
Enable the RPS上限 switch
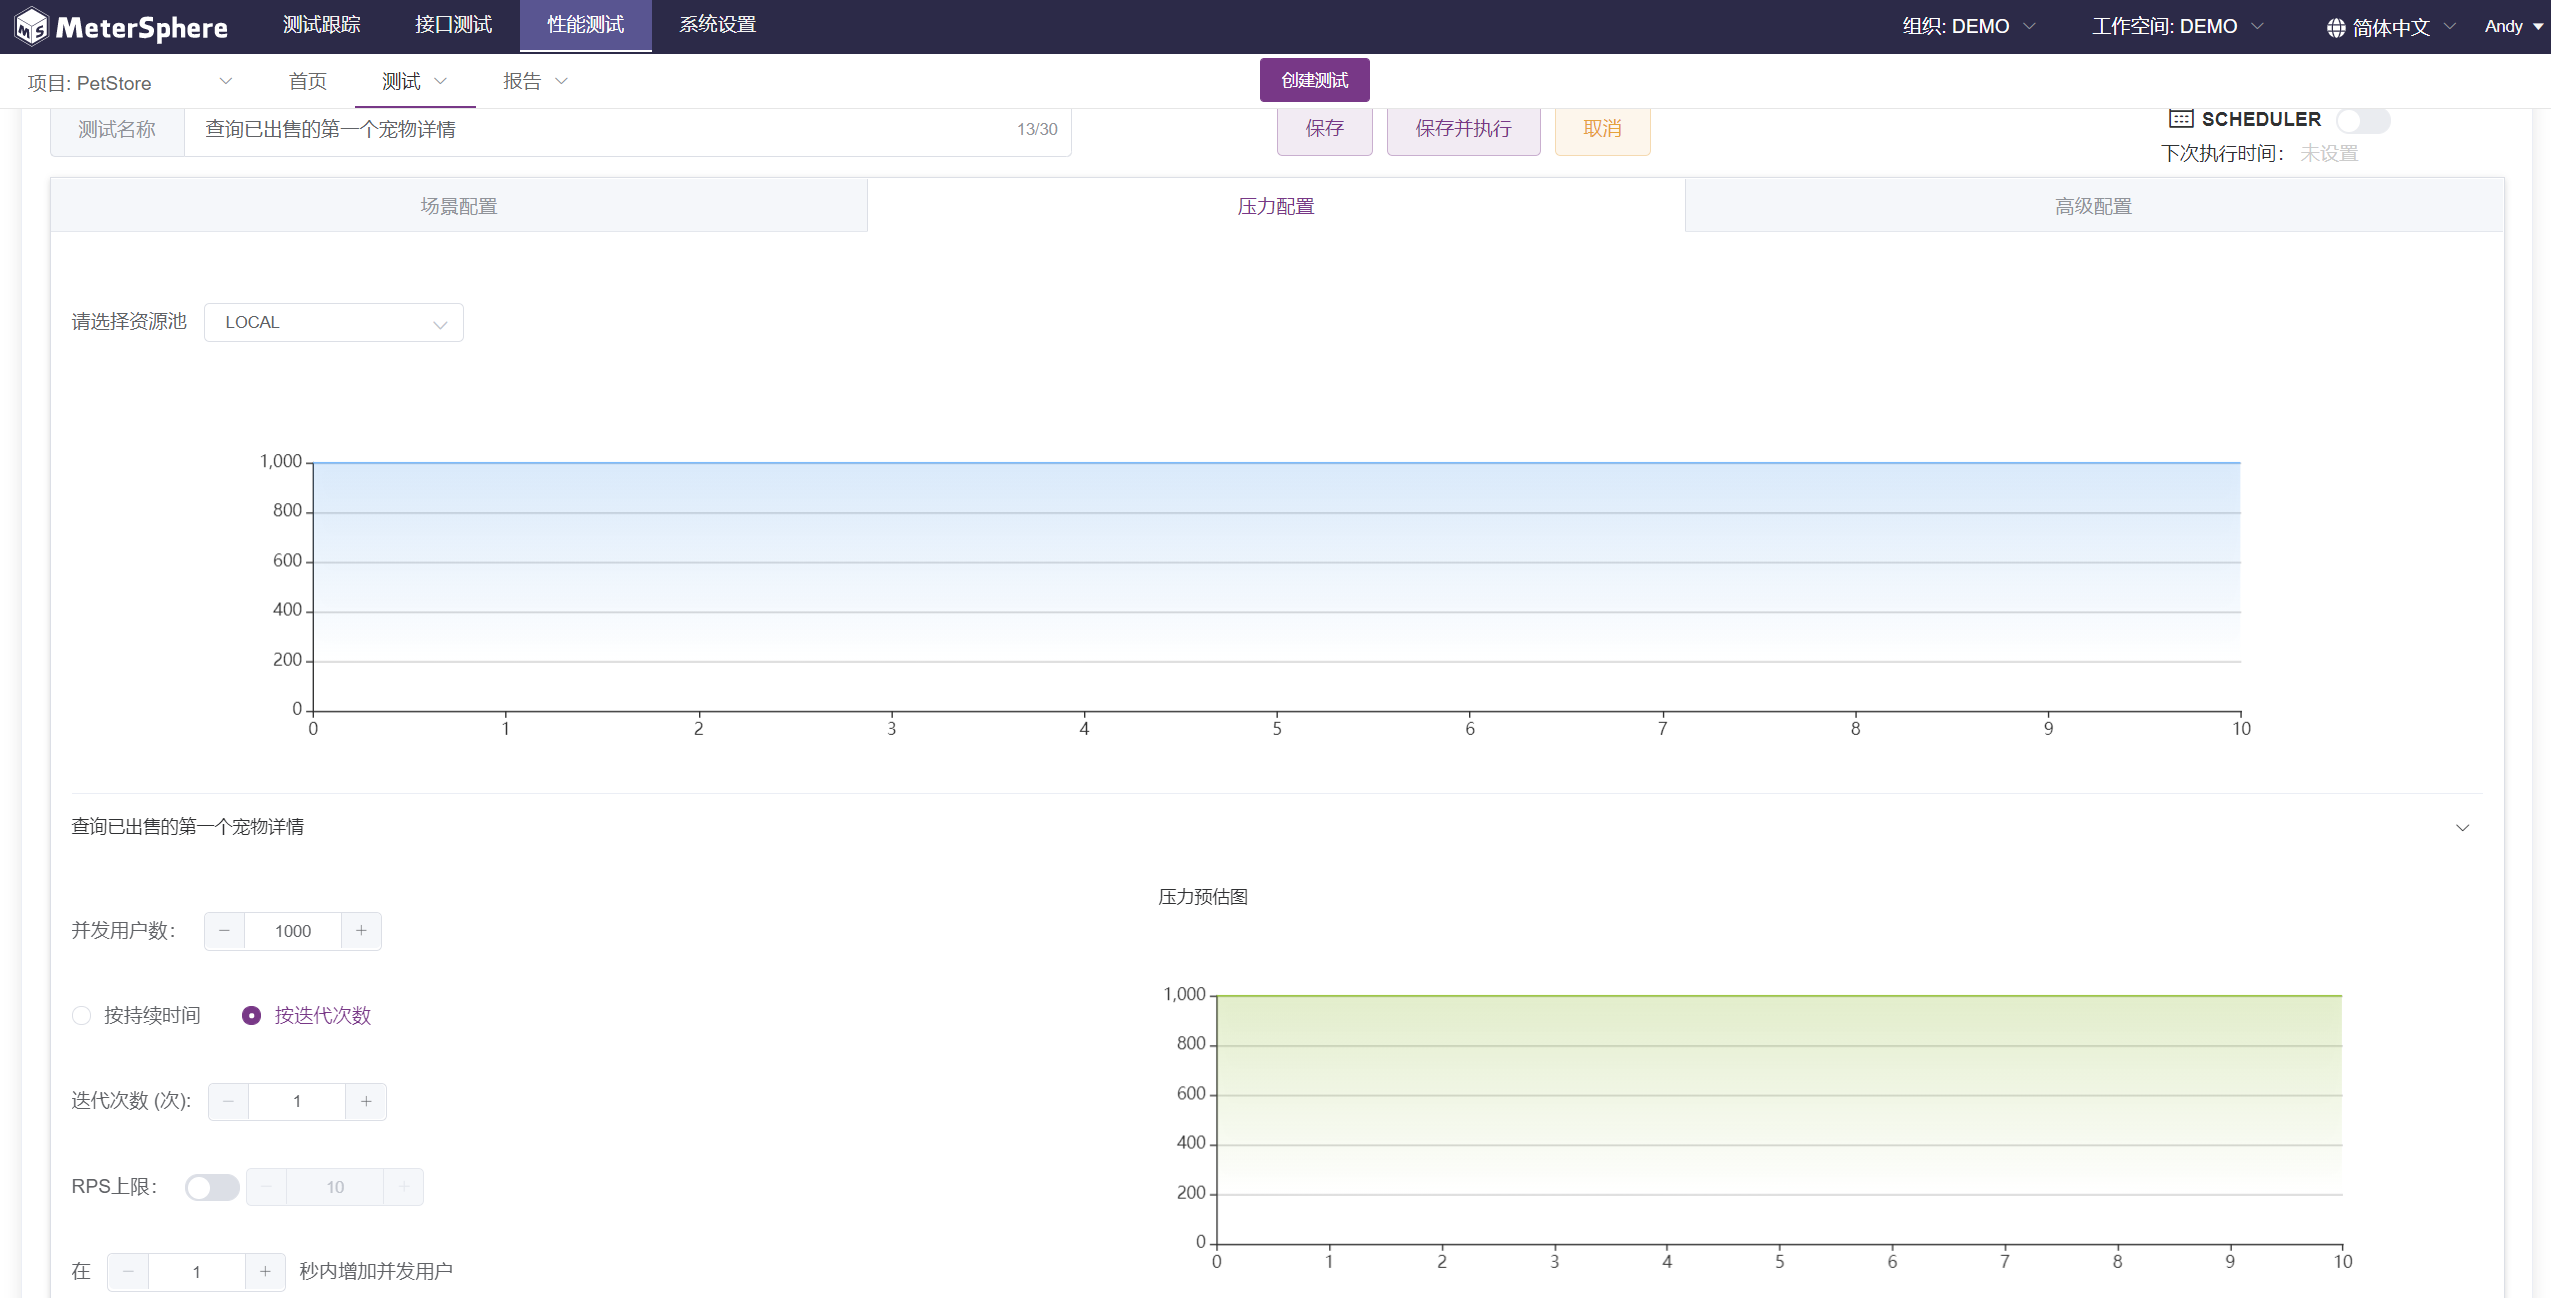pos(212,1187)
